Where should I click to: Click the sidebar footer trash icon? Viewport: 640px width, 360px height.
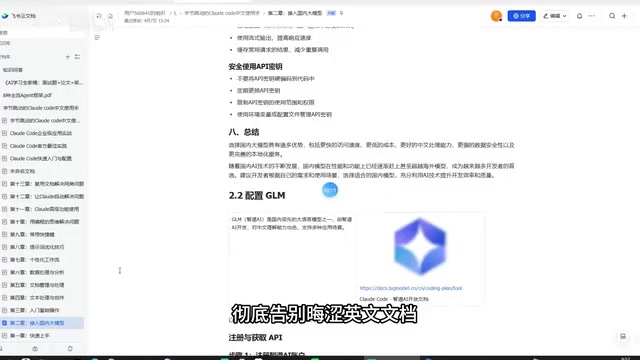(70, 349)
